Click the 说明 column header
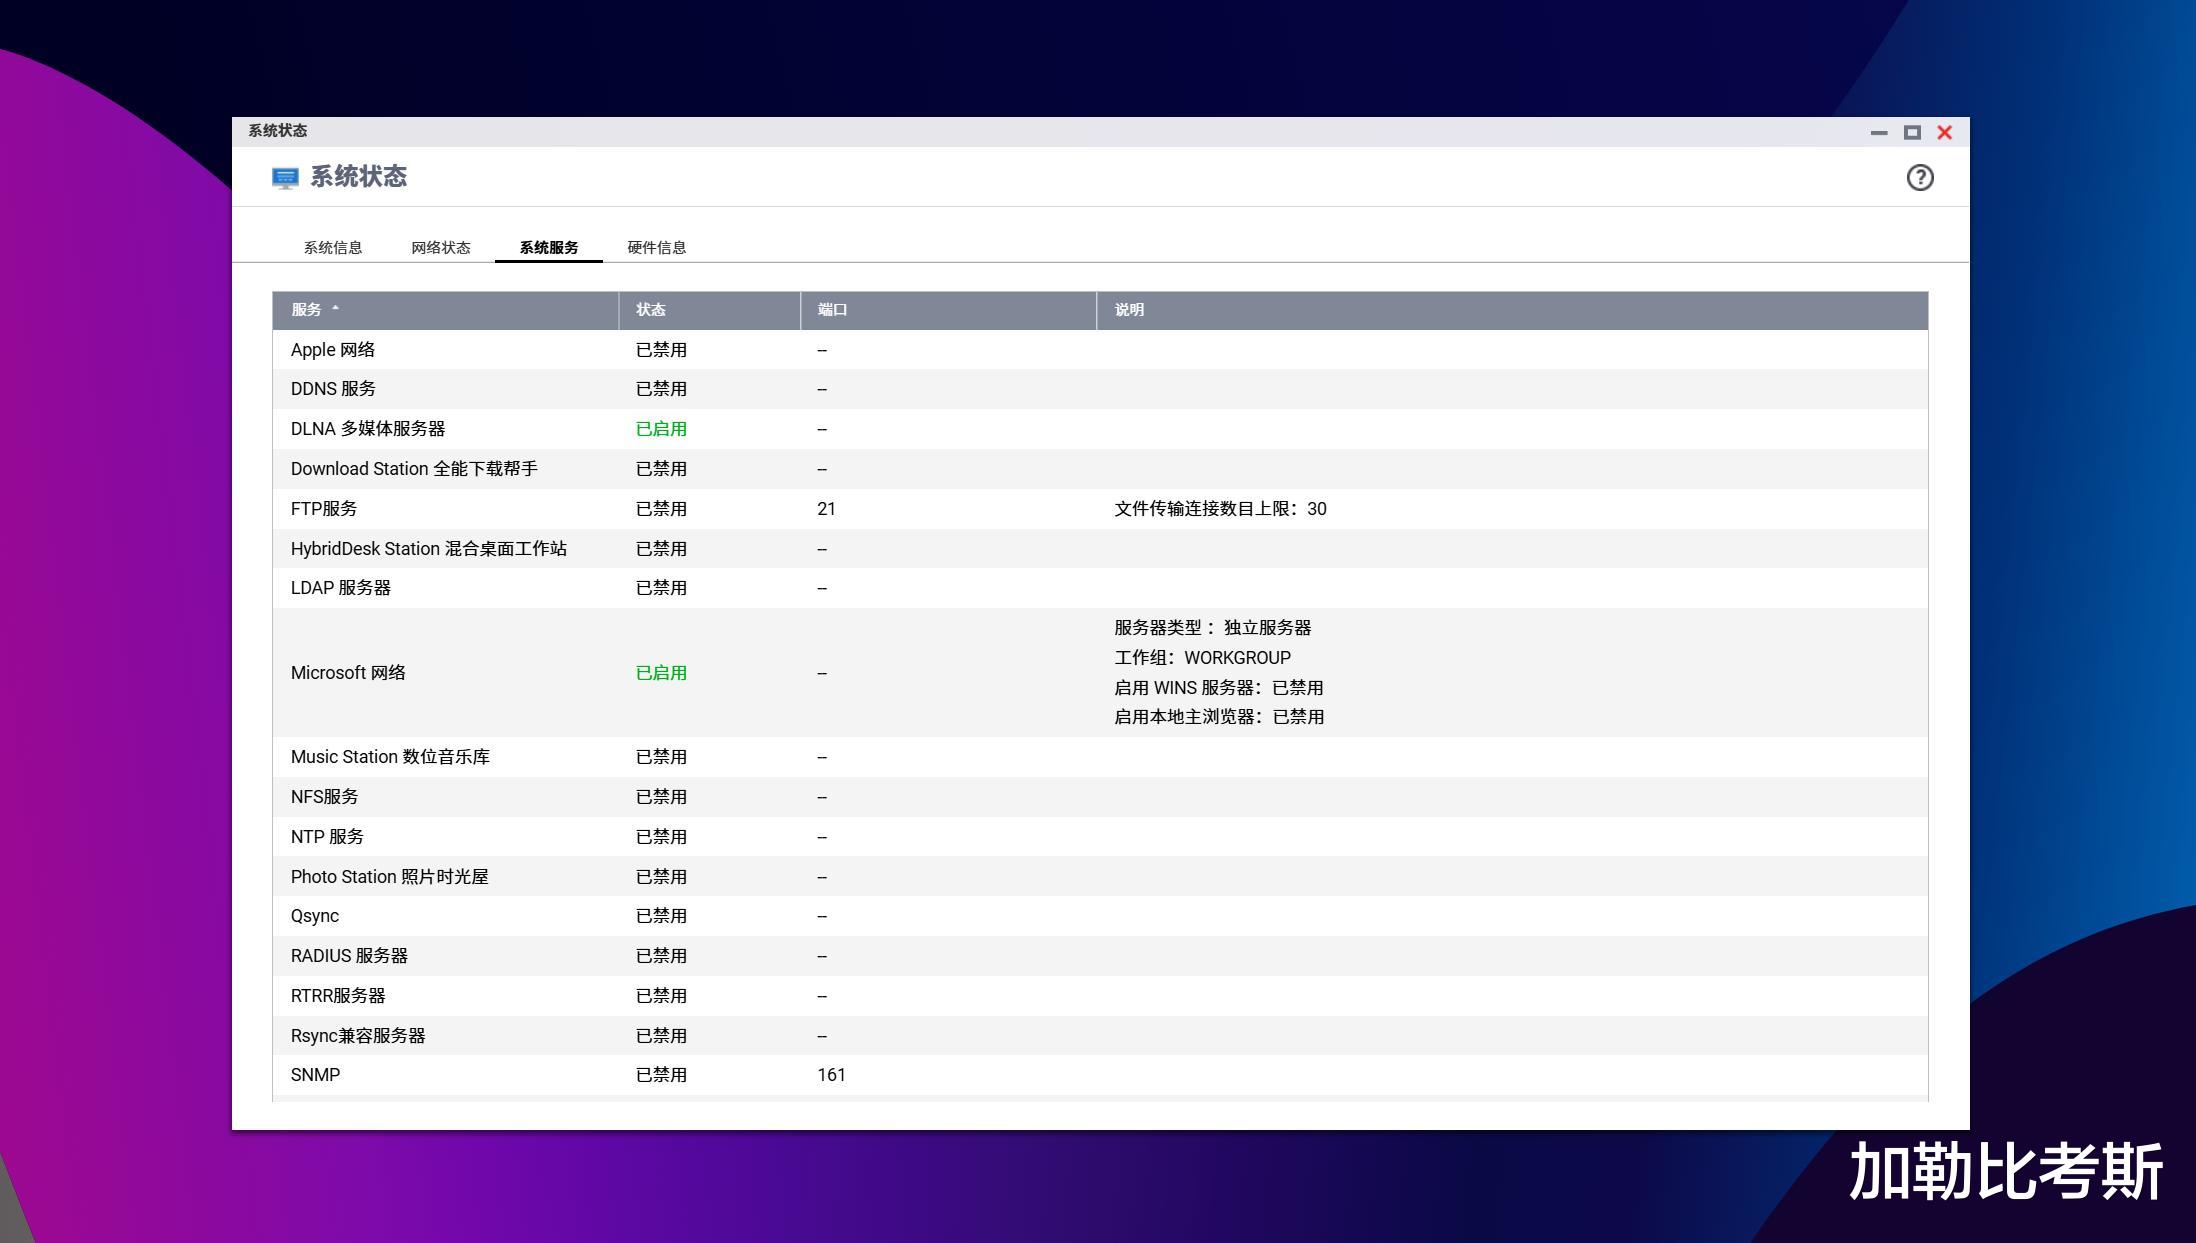This screenshot has height=1243, width=2196. [x=1129, y=310]
